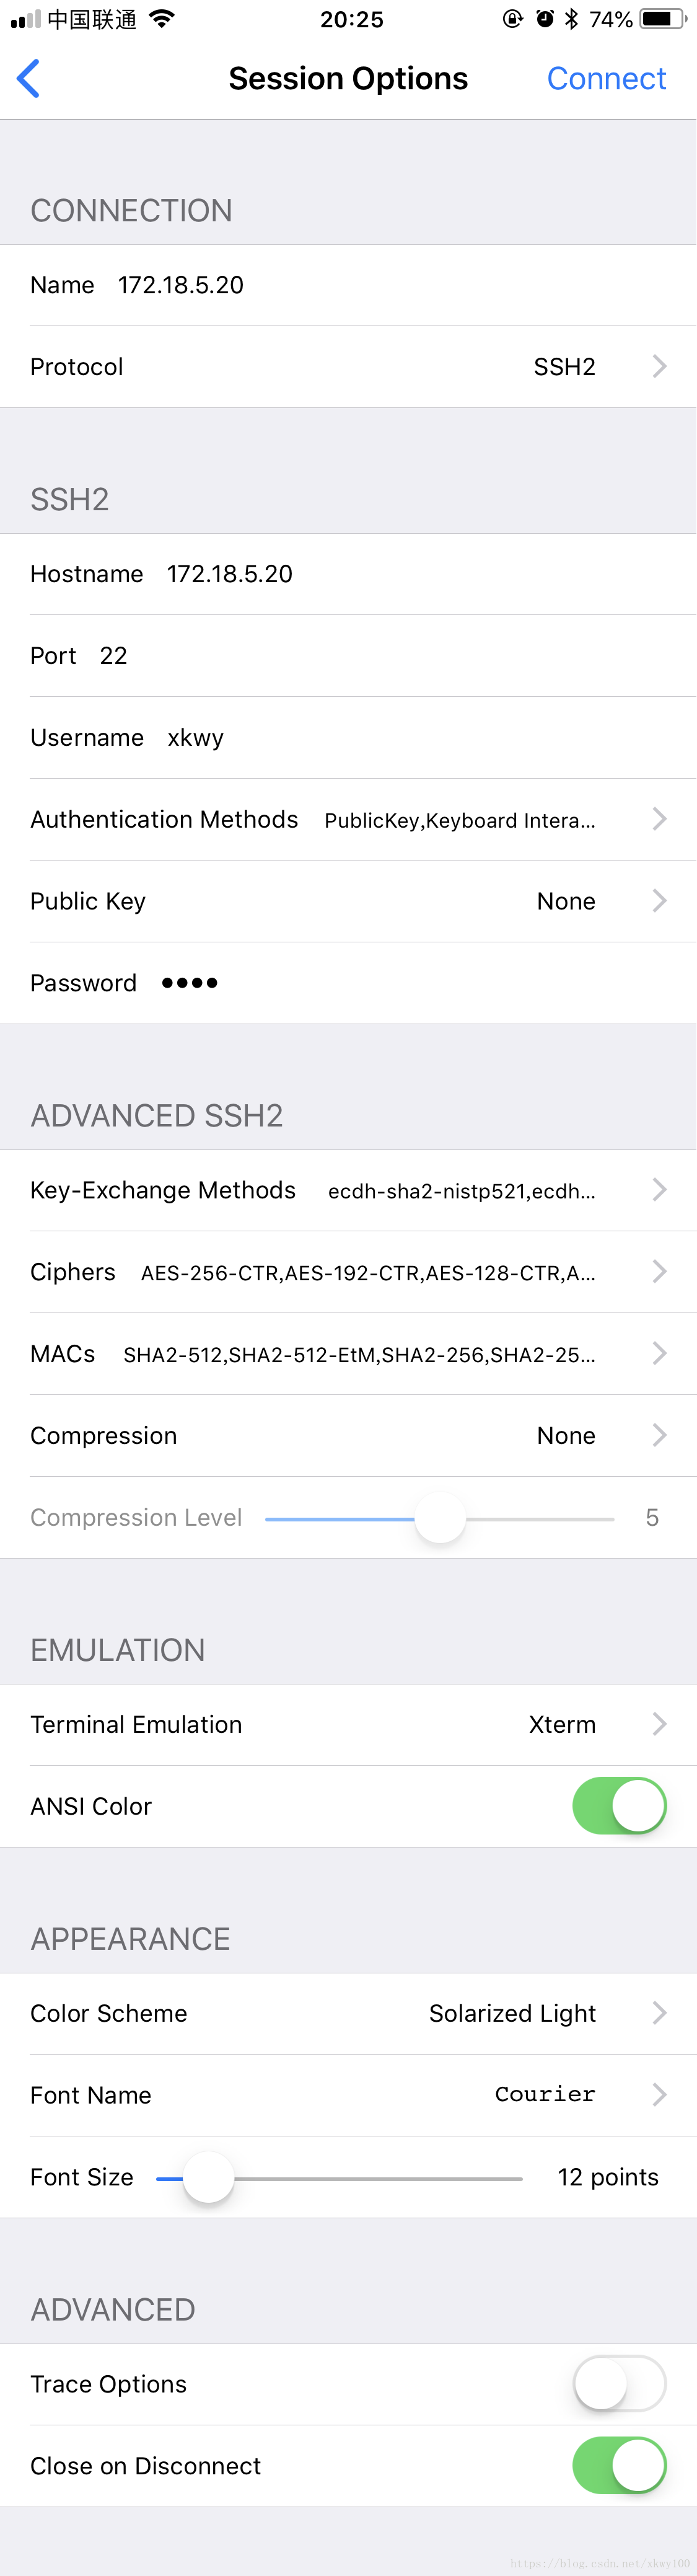697x2576 pixels.
Task: Tap the Wi-Fi status icon
Action: (x=161, y=19)
